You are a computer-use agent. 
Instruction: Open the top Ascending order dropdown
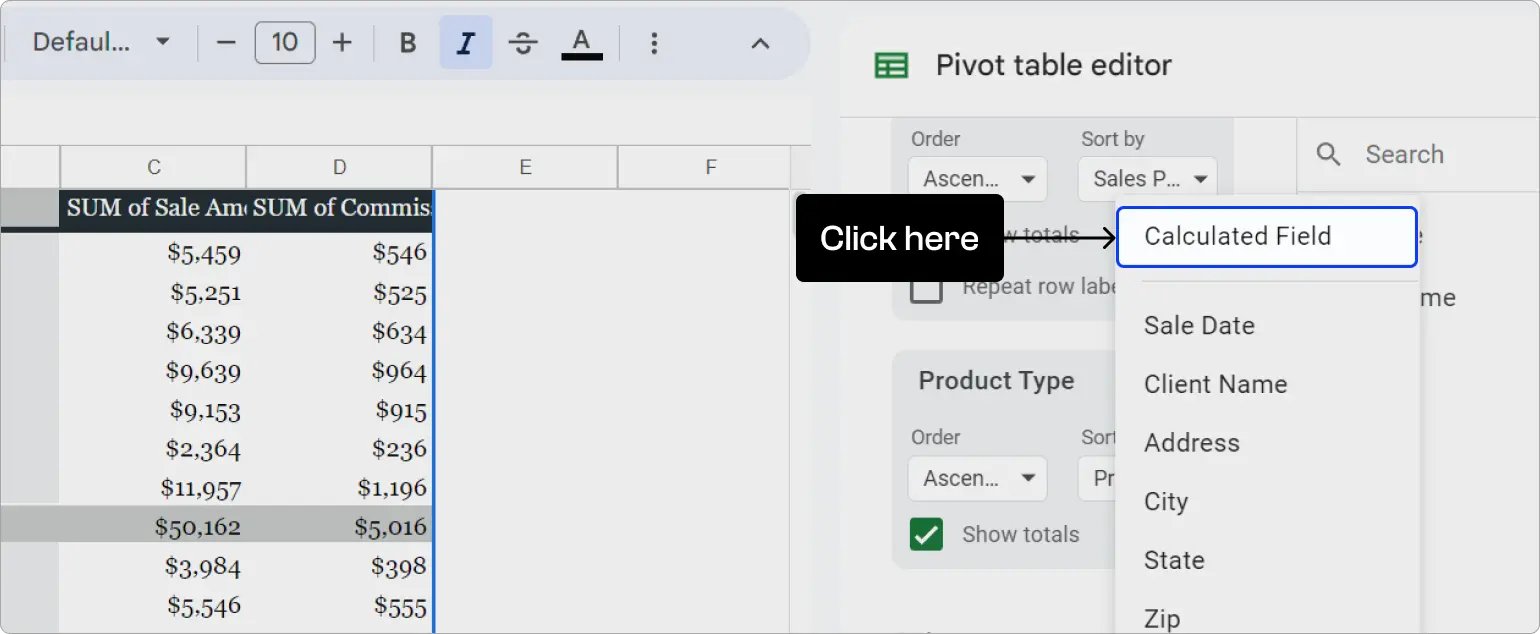tap(977, 178)
